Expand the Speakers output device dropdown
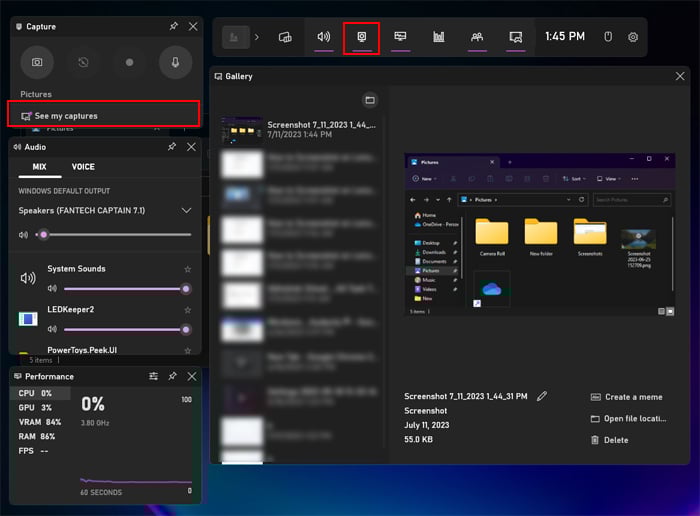The height and width of the screenshot is (516, 700). [x=186, y=210]
